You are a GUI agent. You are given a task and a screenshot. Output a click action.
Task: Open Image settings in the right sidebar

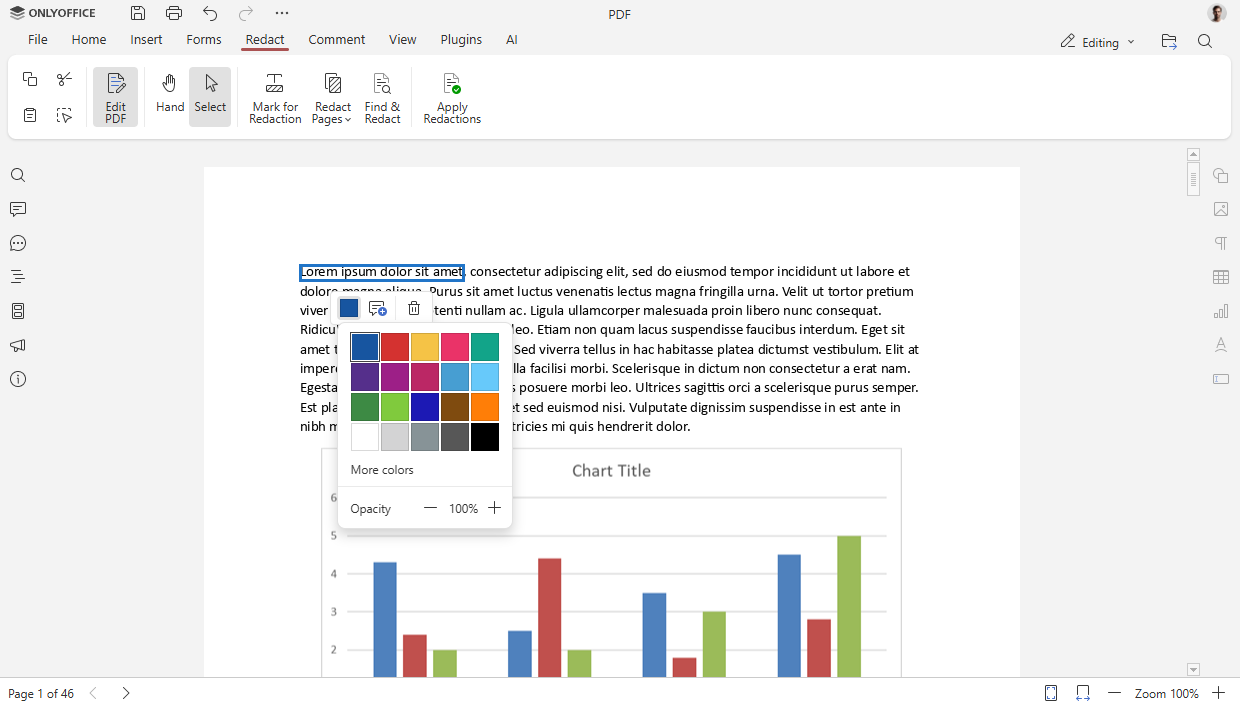pyautogui.click(x=1221, y=209)
